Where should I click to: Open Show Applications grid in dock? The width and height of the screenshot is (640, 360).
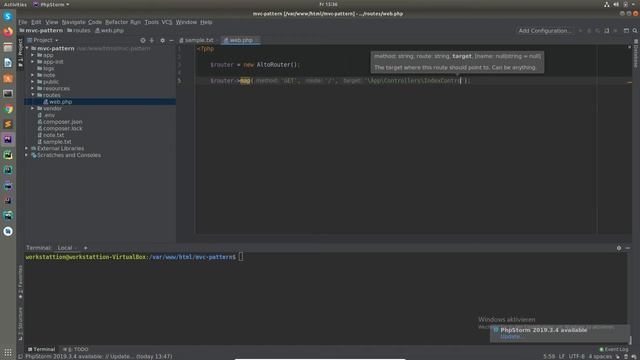(8, 352)
